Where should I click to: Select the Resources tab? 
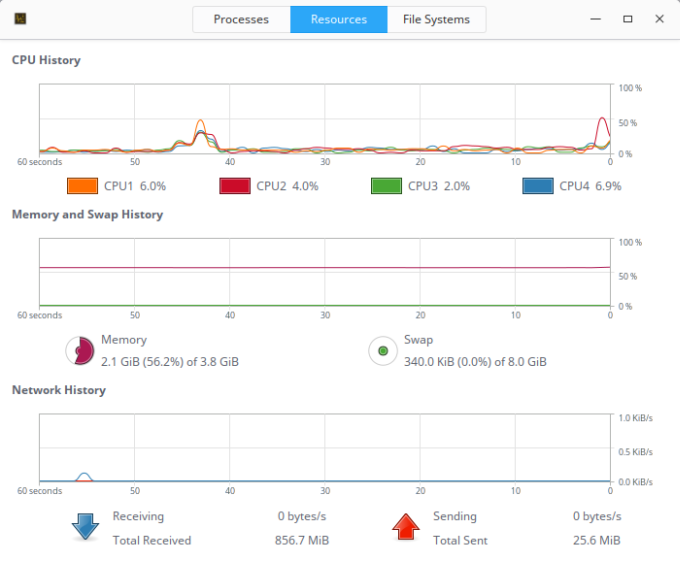point(339,20)
